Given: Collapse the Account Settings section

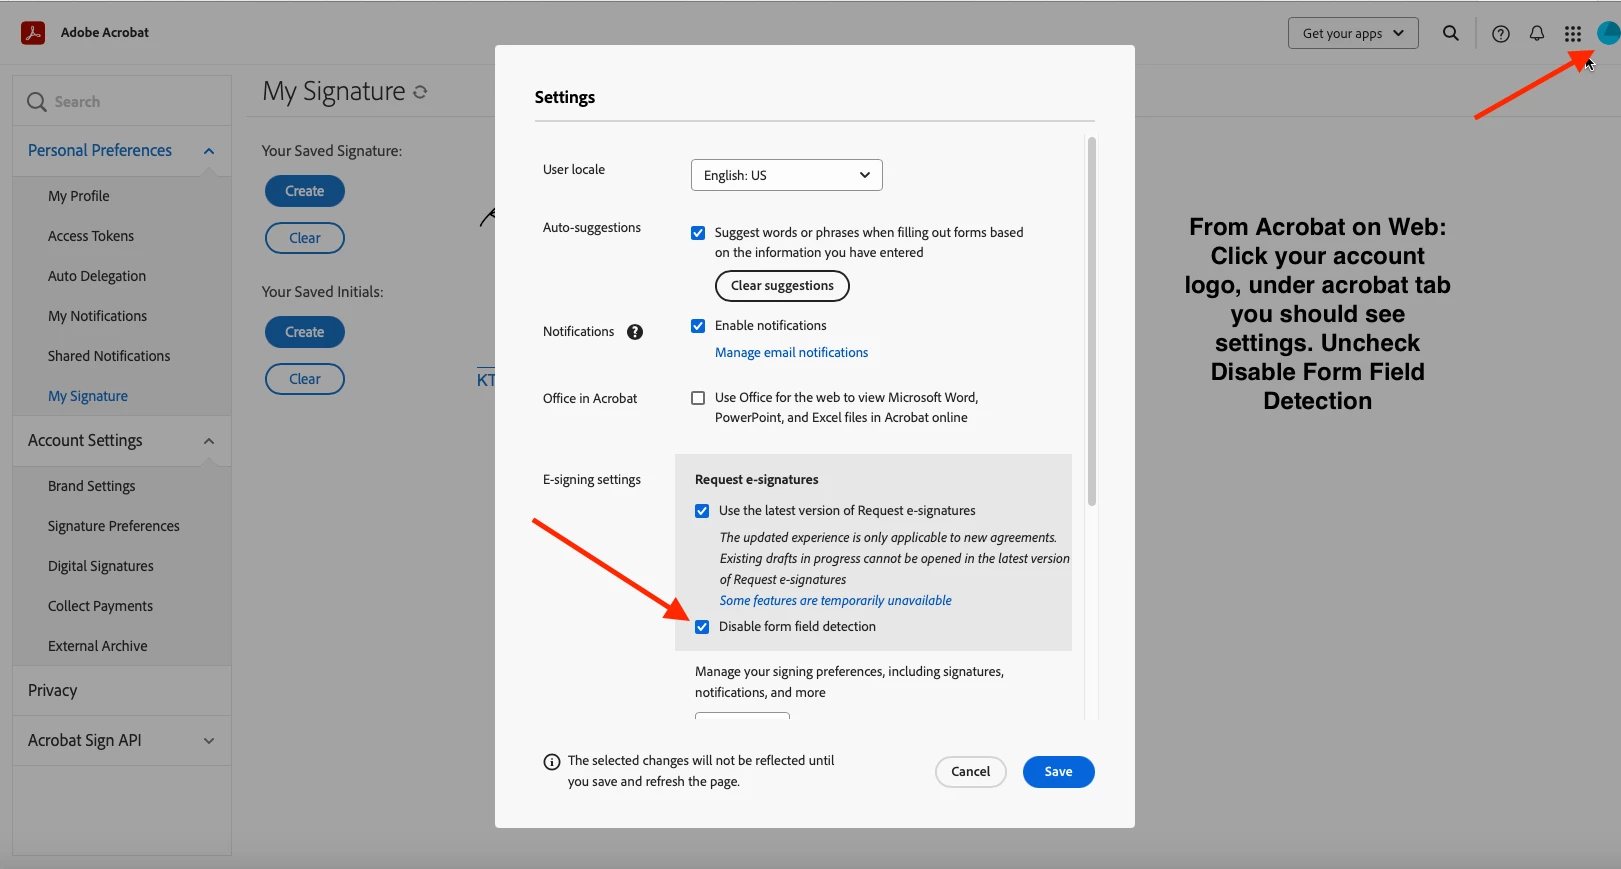Looking at the screenshot, I should (122, 441).
